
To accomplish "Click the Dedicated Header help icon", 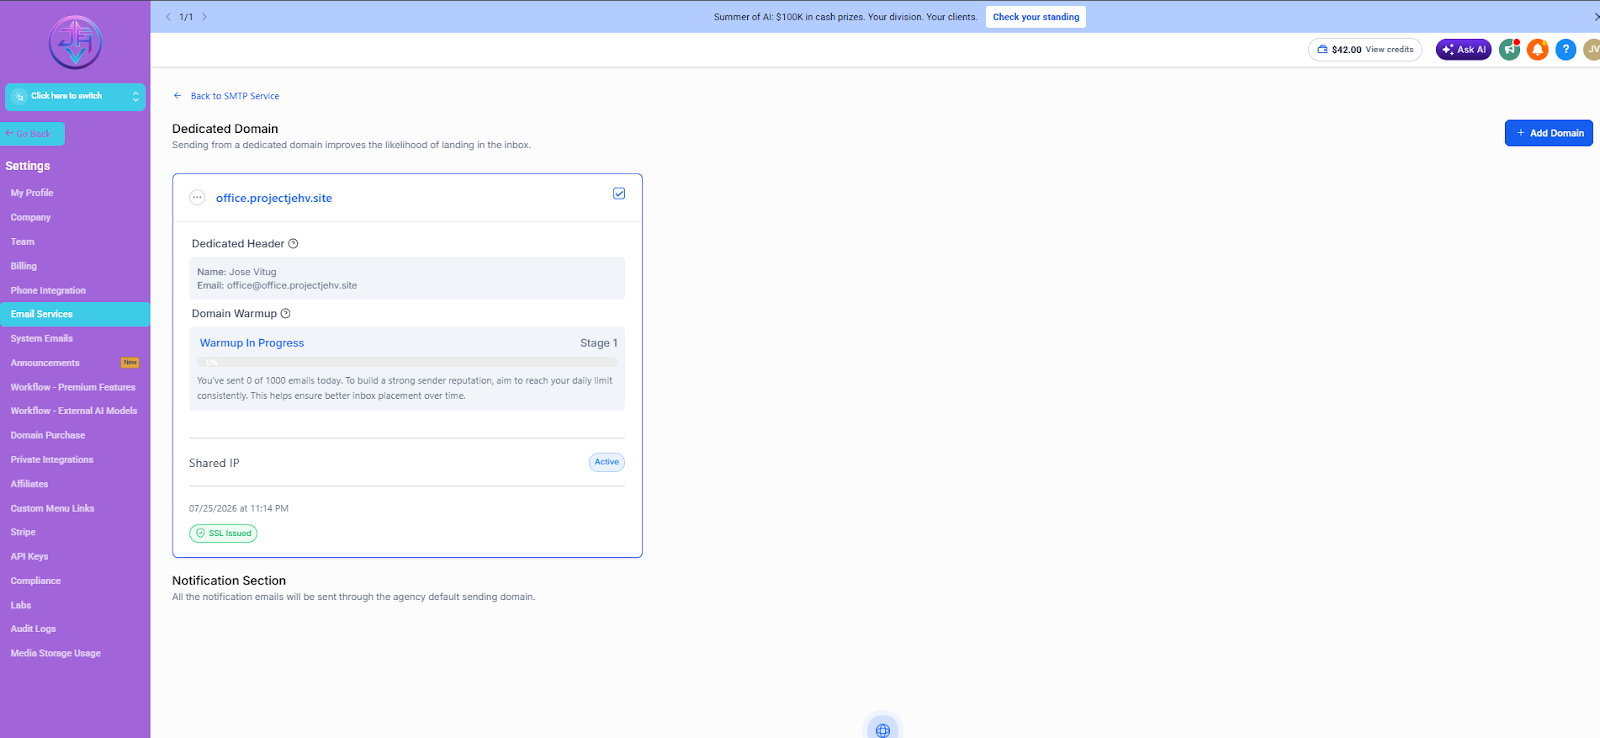I will 293,244.
